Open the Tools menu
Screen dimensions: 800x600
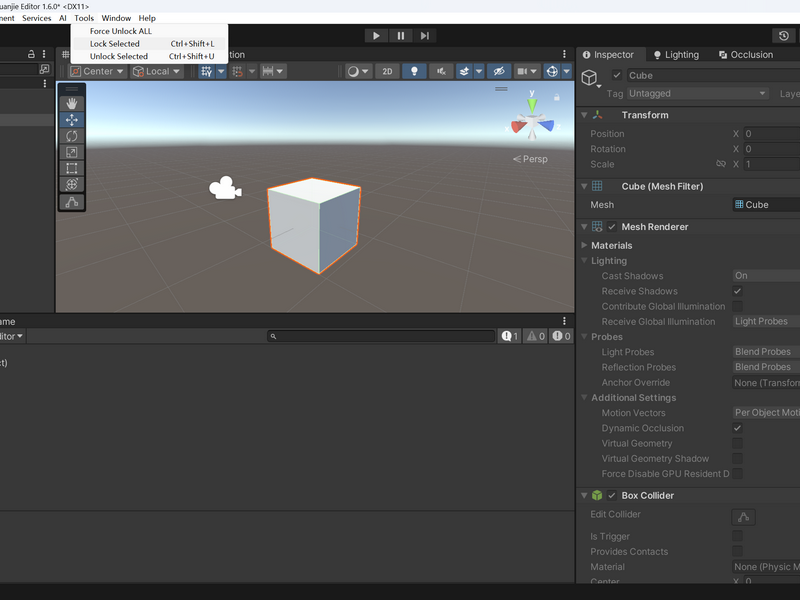click(x=84, y=18)
